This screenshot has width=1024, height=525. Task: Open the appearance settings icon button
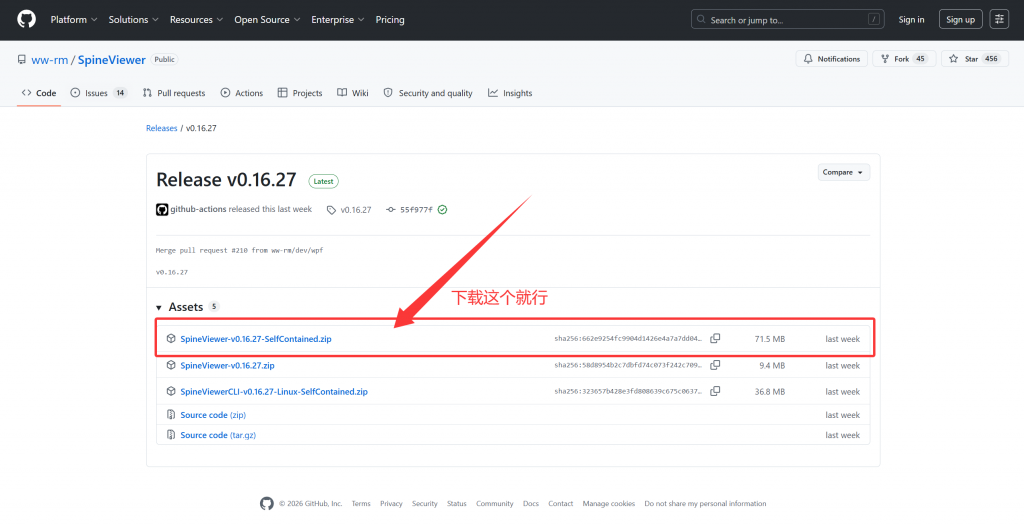pyautogui.click(x=999, y=20)
